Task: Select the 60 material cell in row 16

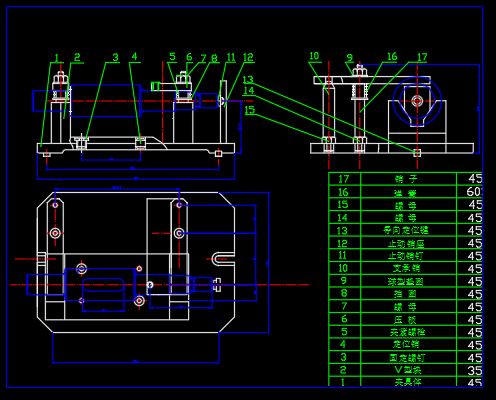Action: 474,192
